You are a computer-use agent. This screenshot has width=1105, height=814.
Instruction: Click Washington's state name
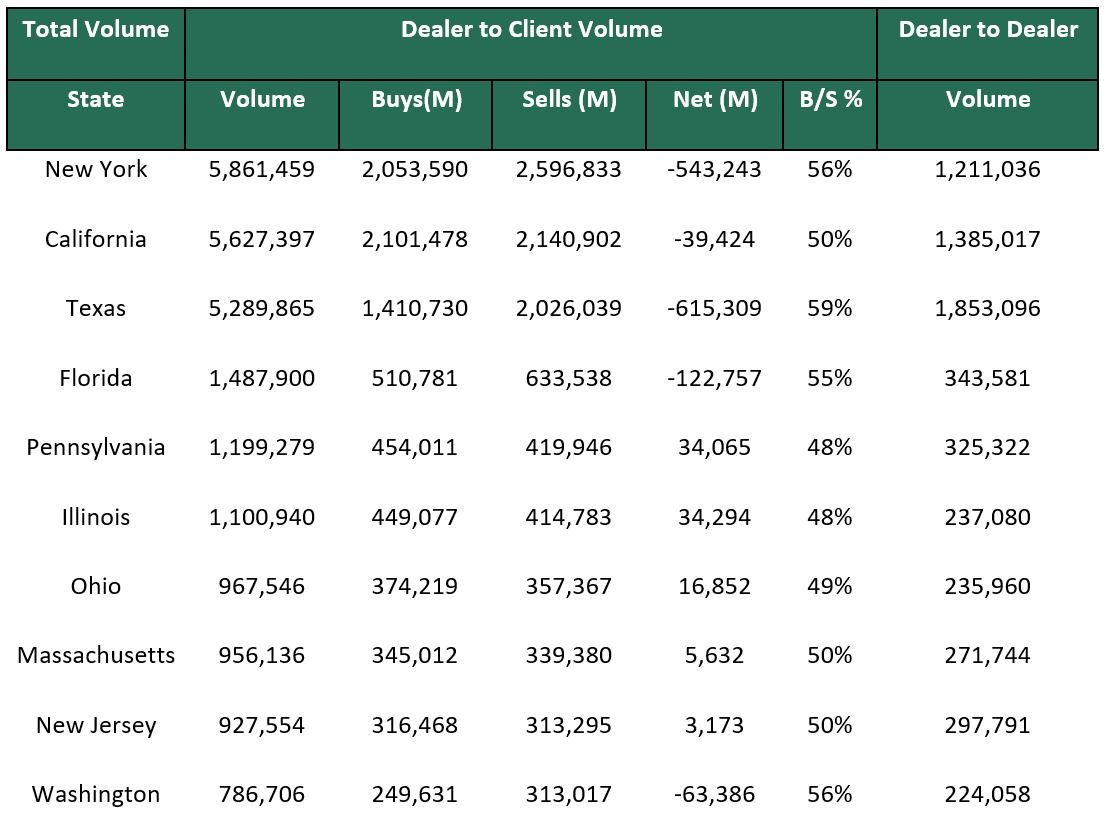tap(95, 794)
